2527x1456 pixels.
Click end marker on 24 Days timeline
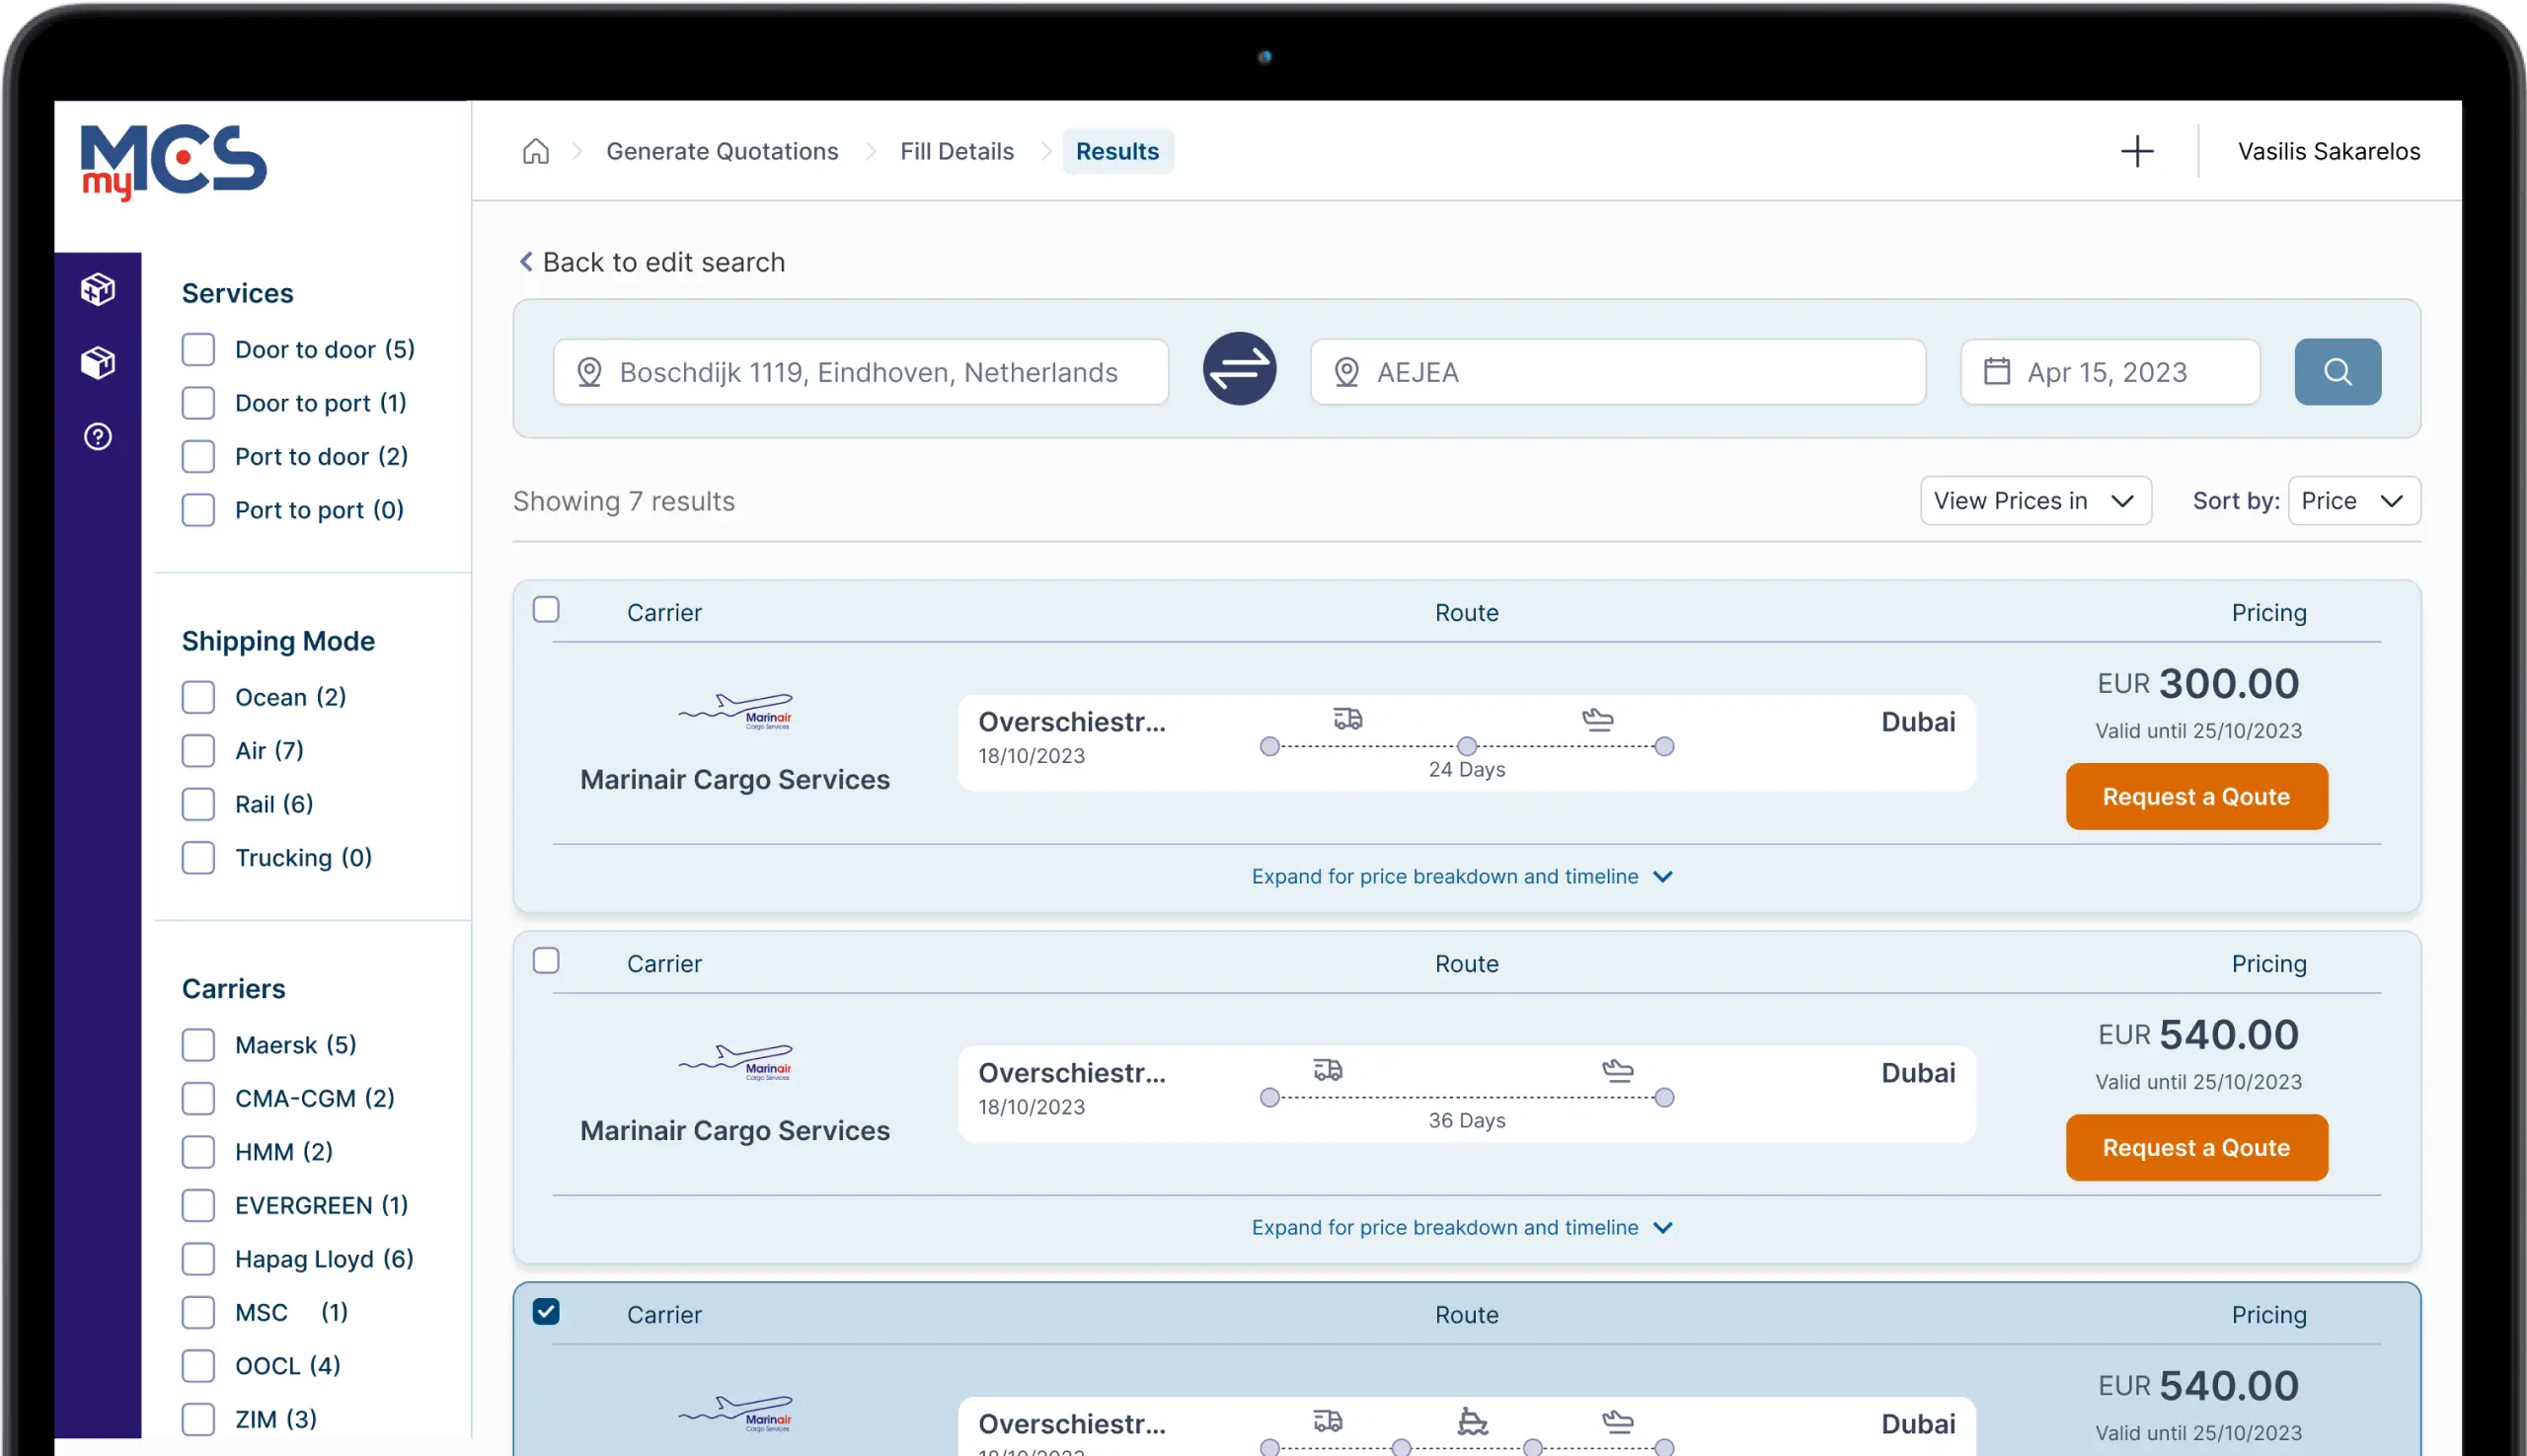(x=1663, y=746)
